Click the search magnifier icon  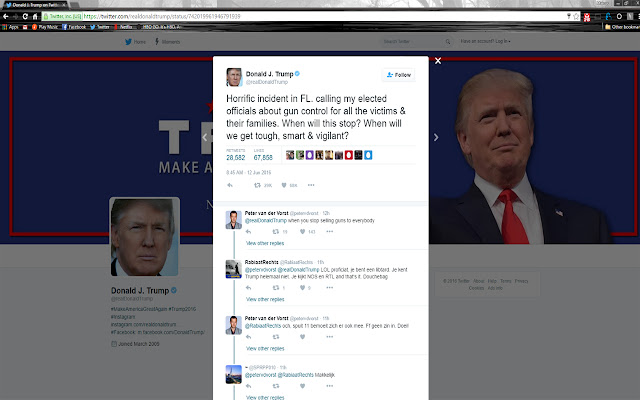click(448, 42)
